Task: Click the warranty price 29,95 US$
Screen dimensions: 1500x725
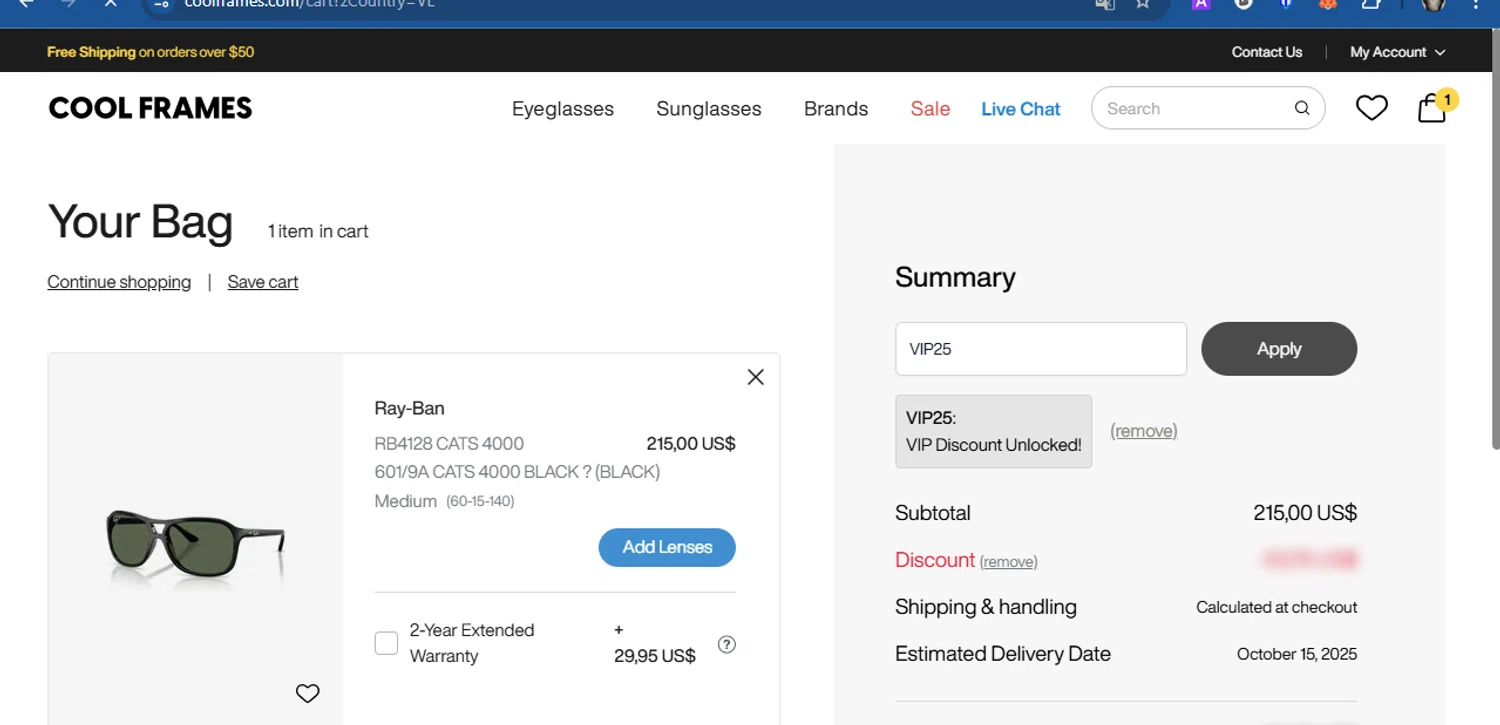Action: point(655,656)
